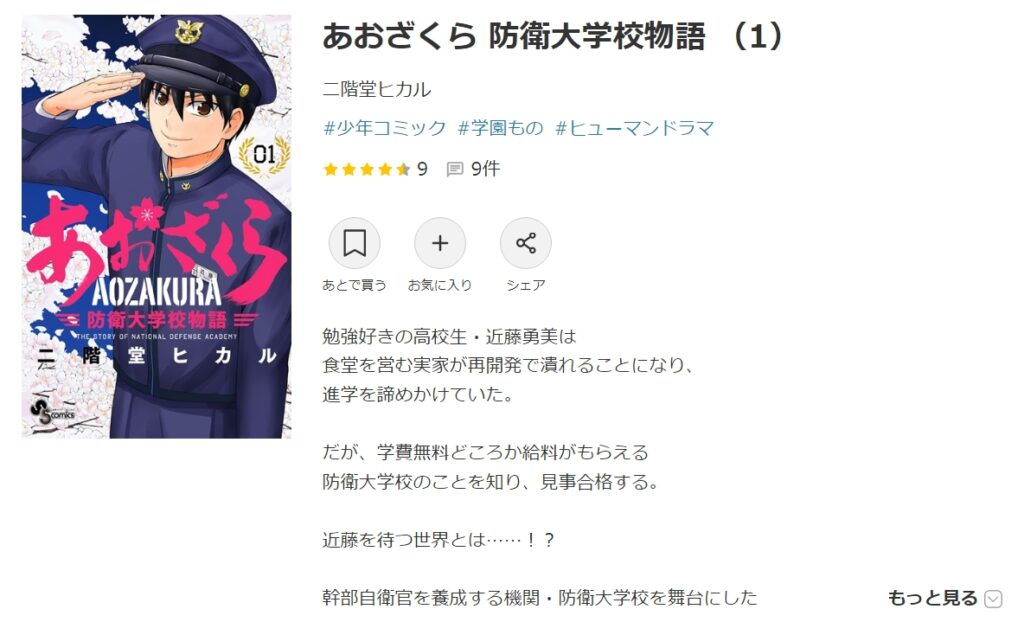Screen dimensions: 1024x622
Task: Click the title あおざくら 防衛大学校物語 (1)
Action: click(552, 36)
